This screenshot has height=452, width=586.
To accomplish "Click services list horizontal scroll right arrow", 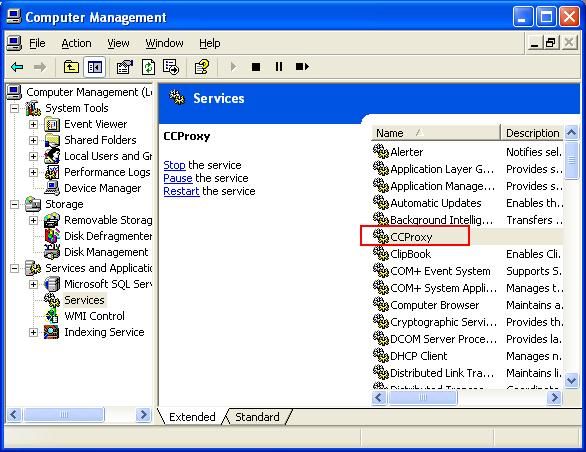I will [x=555, y=397].
